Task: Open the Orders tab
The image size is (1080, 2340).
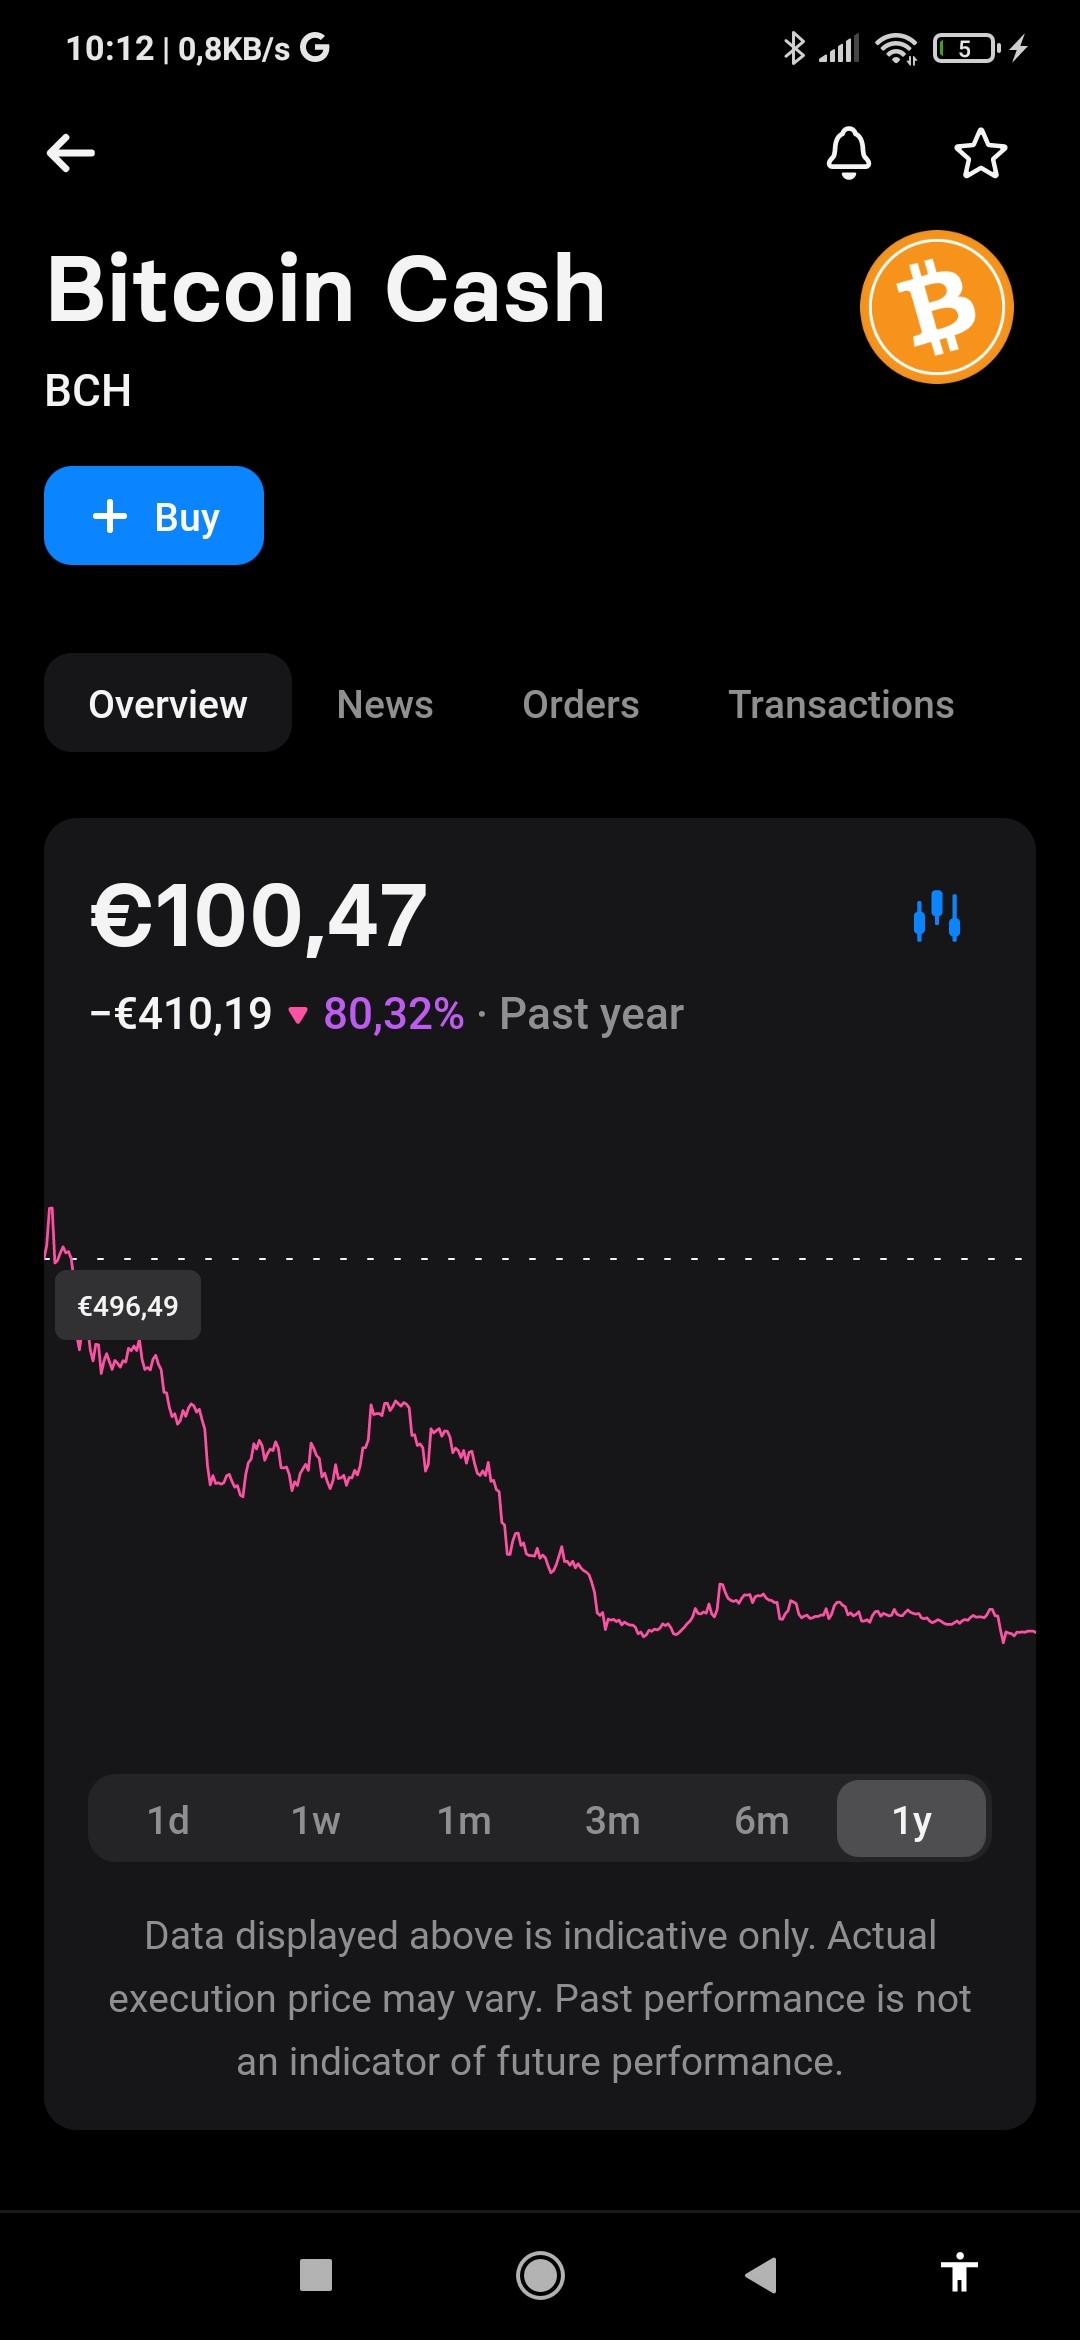Action: pyautogui.click(x=580, y=704)
